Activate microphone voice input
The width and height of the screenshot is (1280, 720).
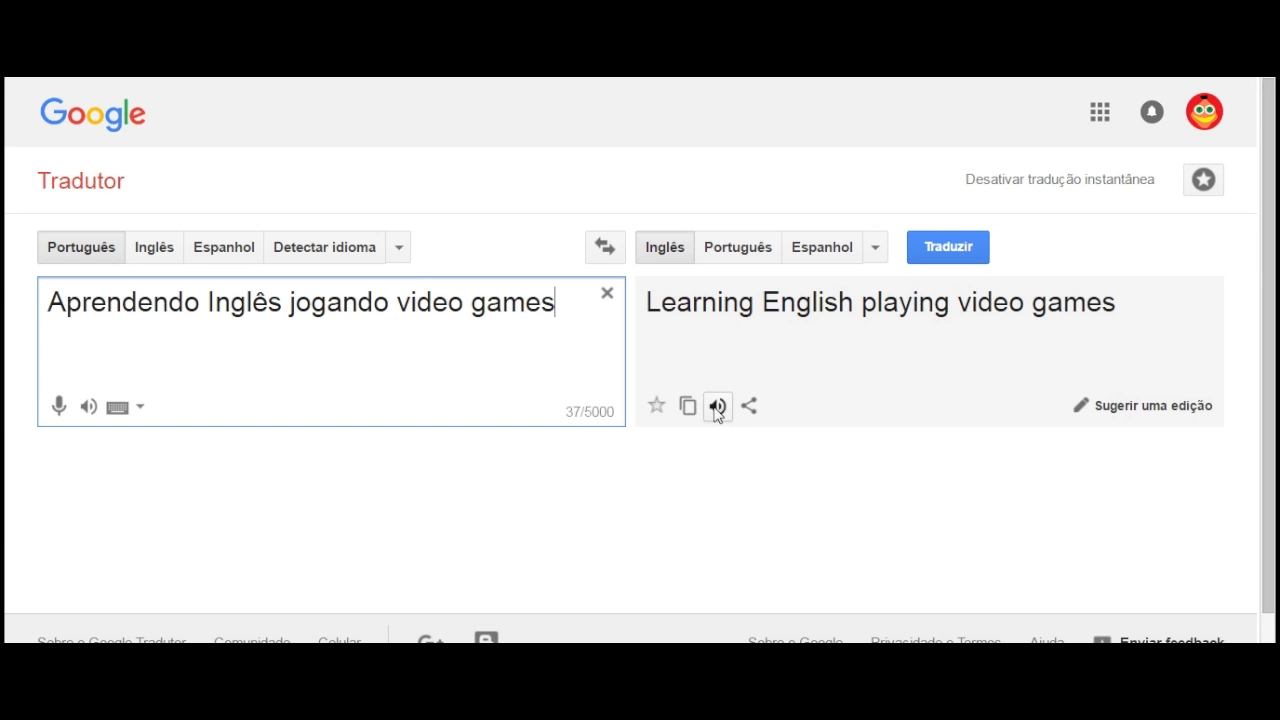(x=59, y=406)
